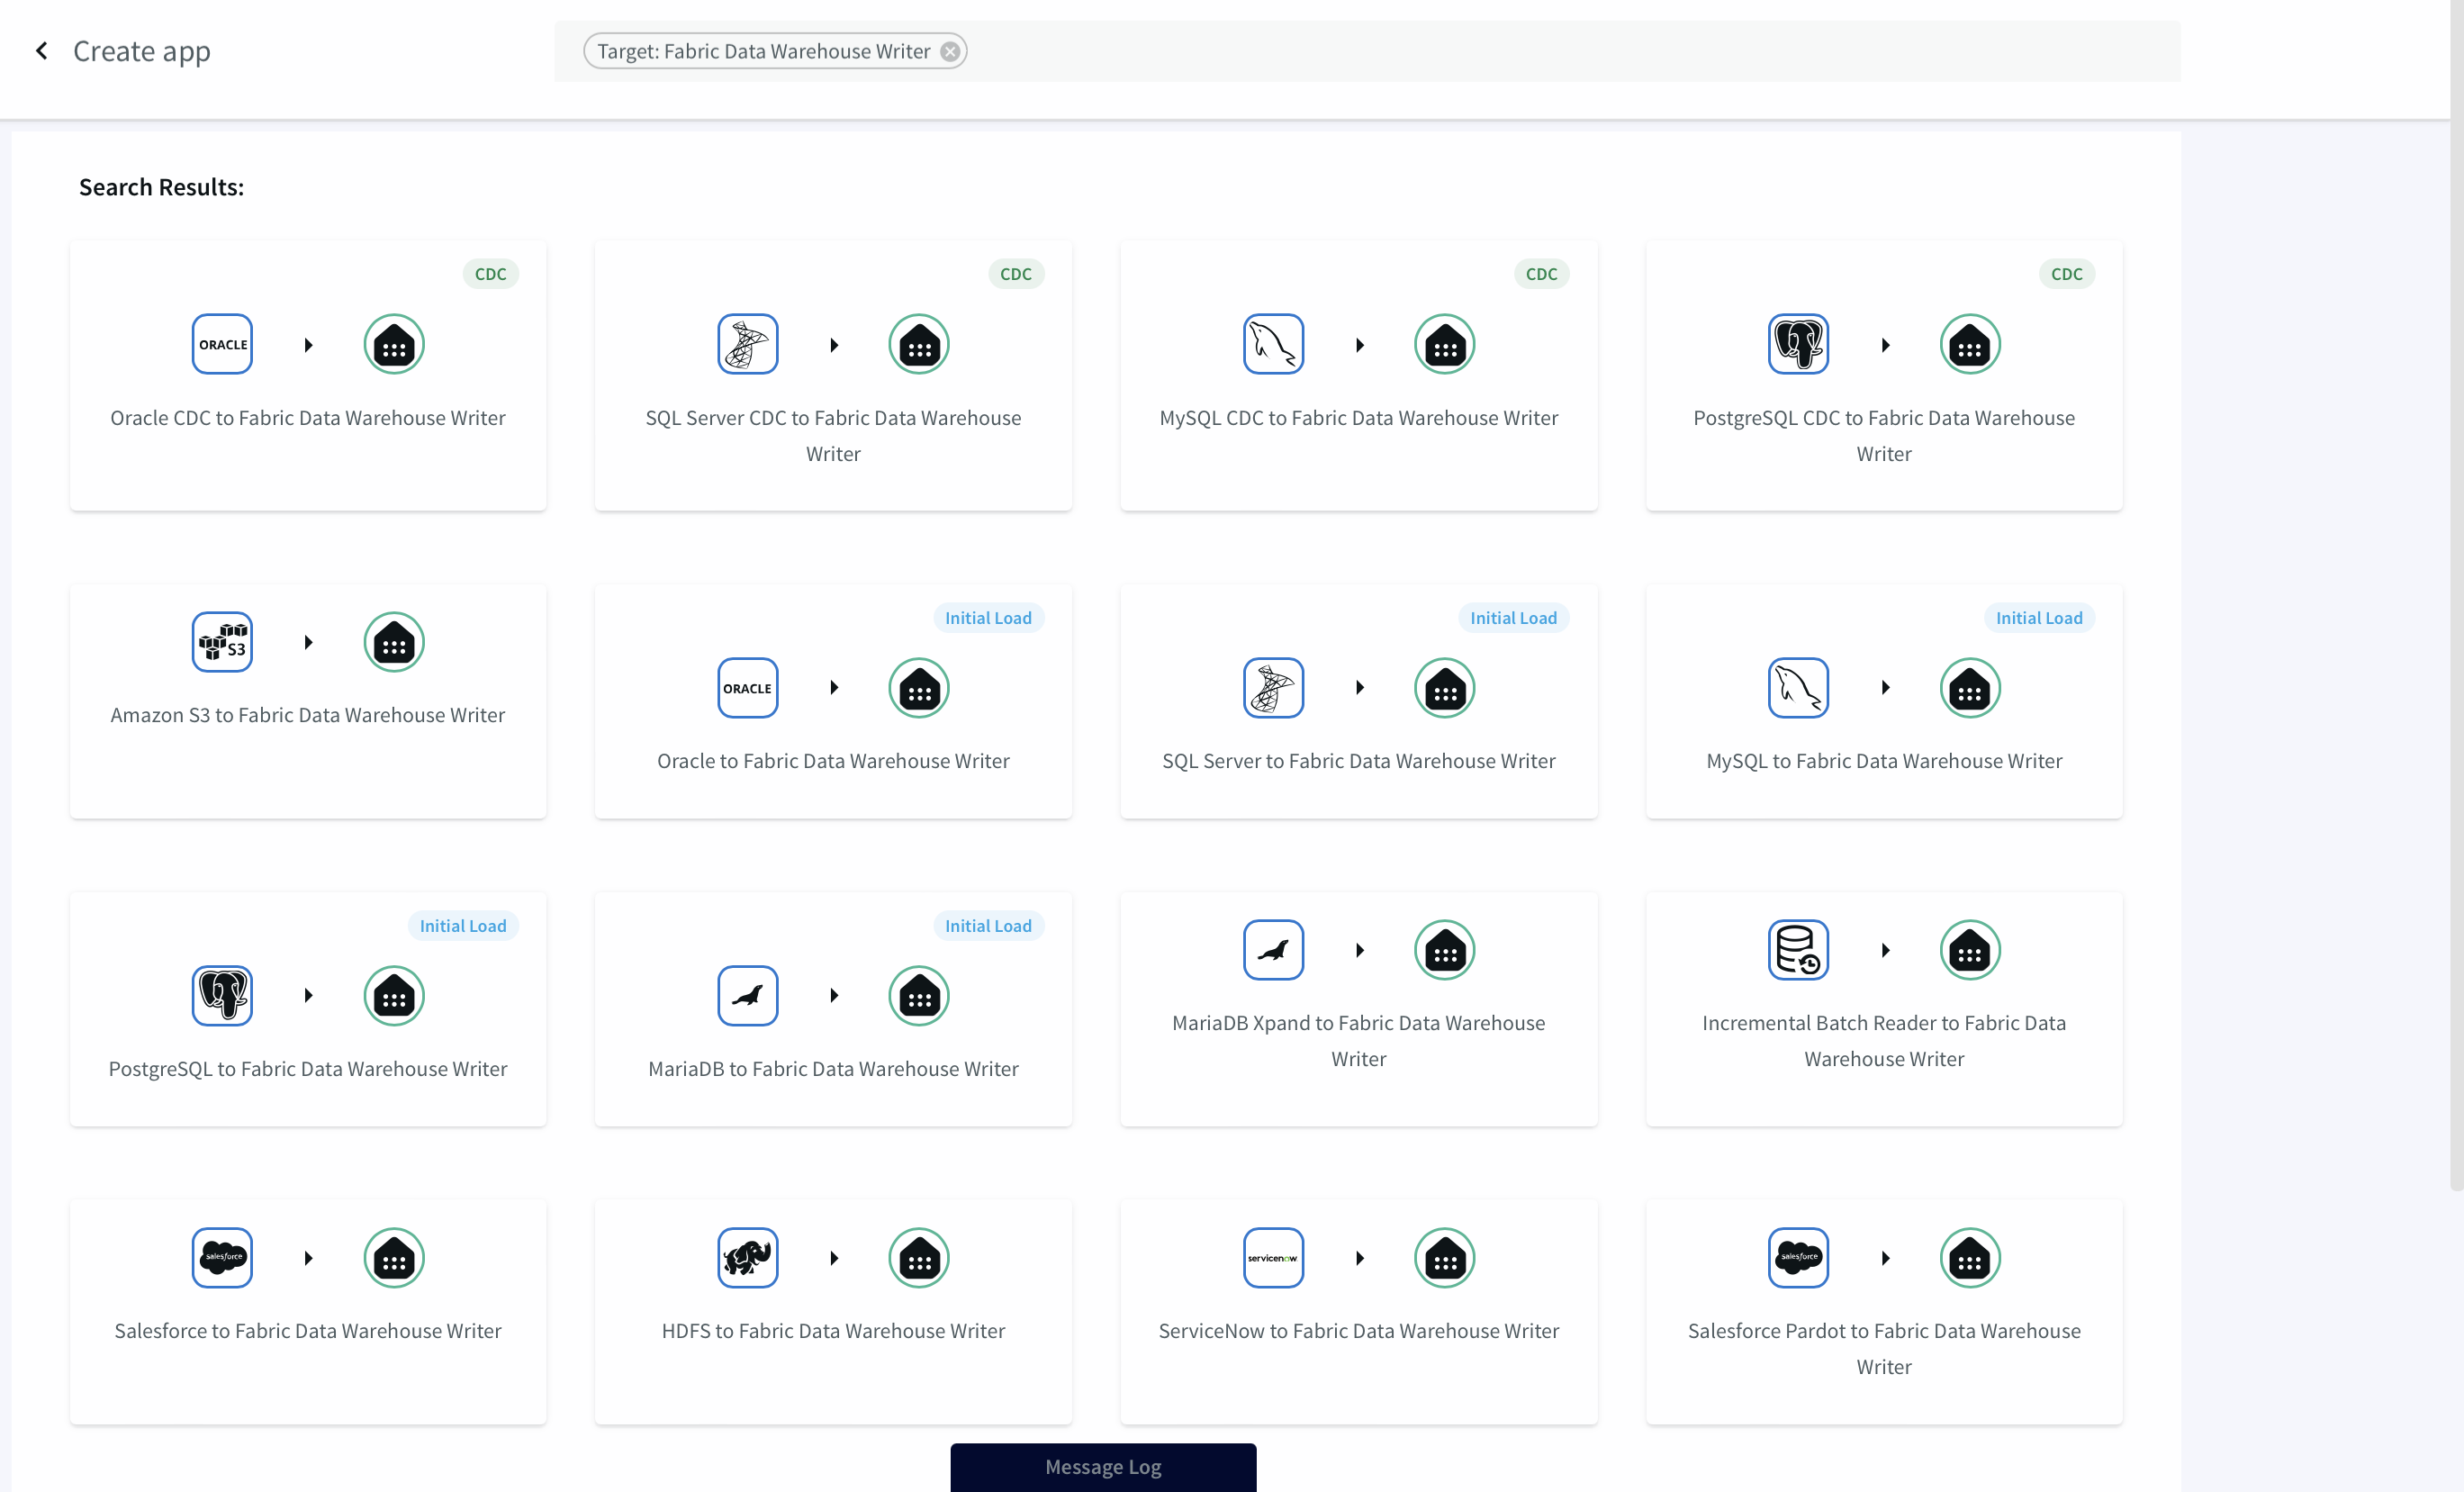This screenshot has height=1492, width=2464.
Task: Open the Message Log
Action: tap(1102, 1467)
